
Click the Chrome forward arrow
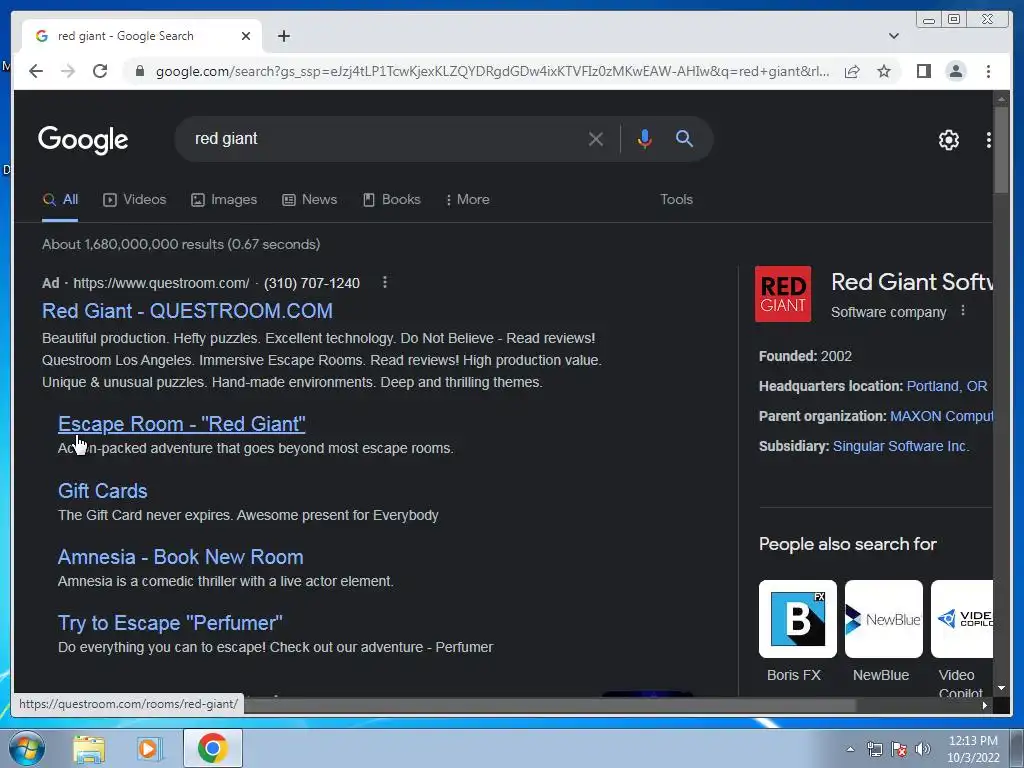[x=68, y=71]
